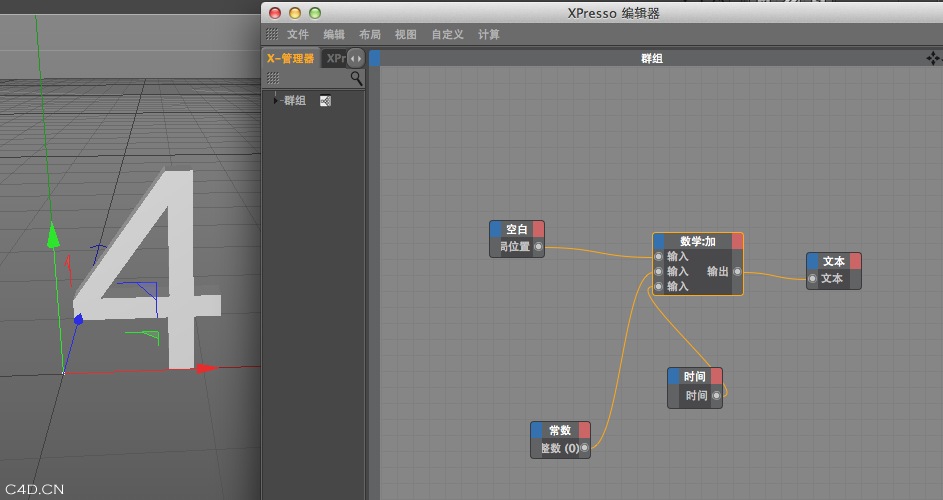Select the 空白 node title
The image size is (943, 500).
point(517,229)
